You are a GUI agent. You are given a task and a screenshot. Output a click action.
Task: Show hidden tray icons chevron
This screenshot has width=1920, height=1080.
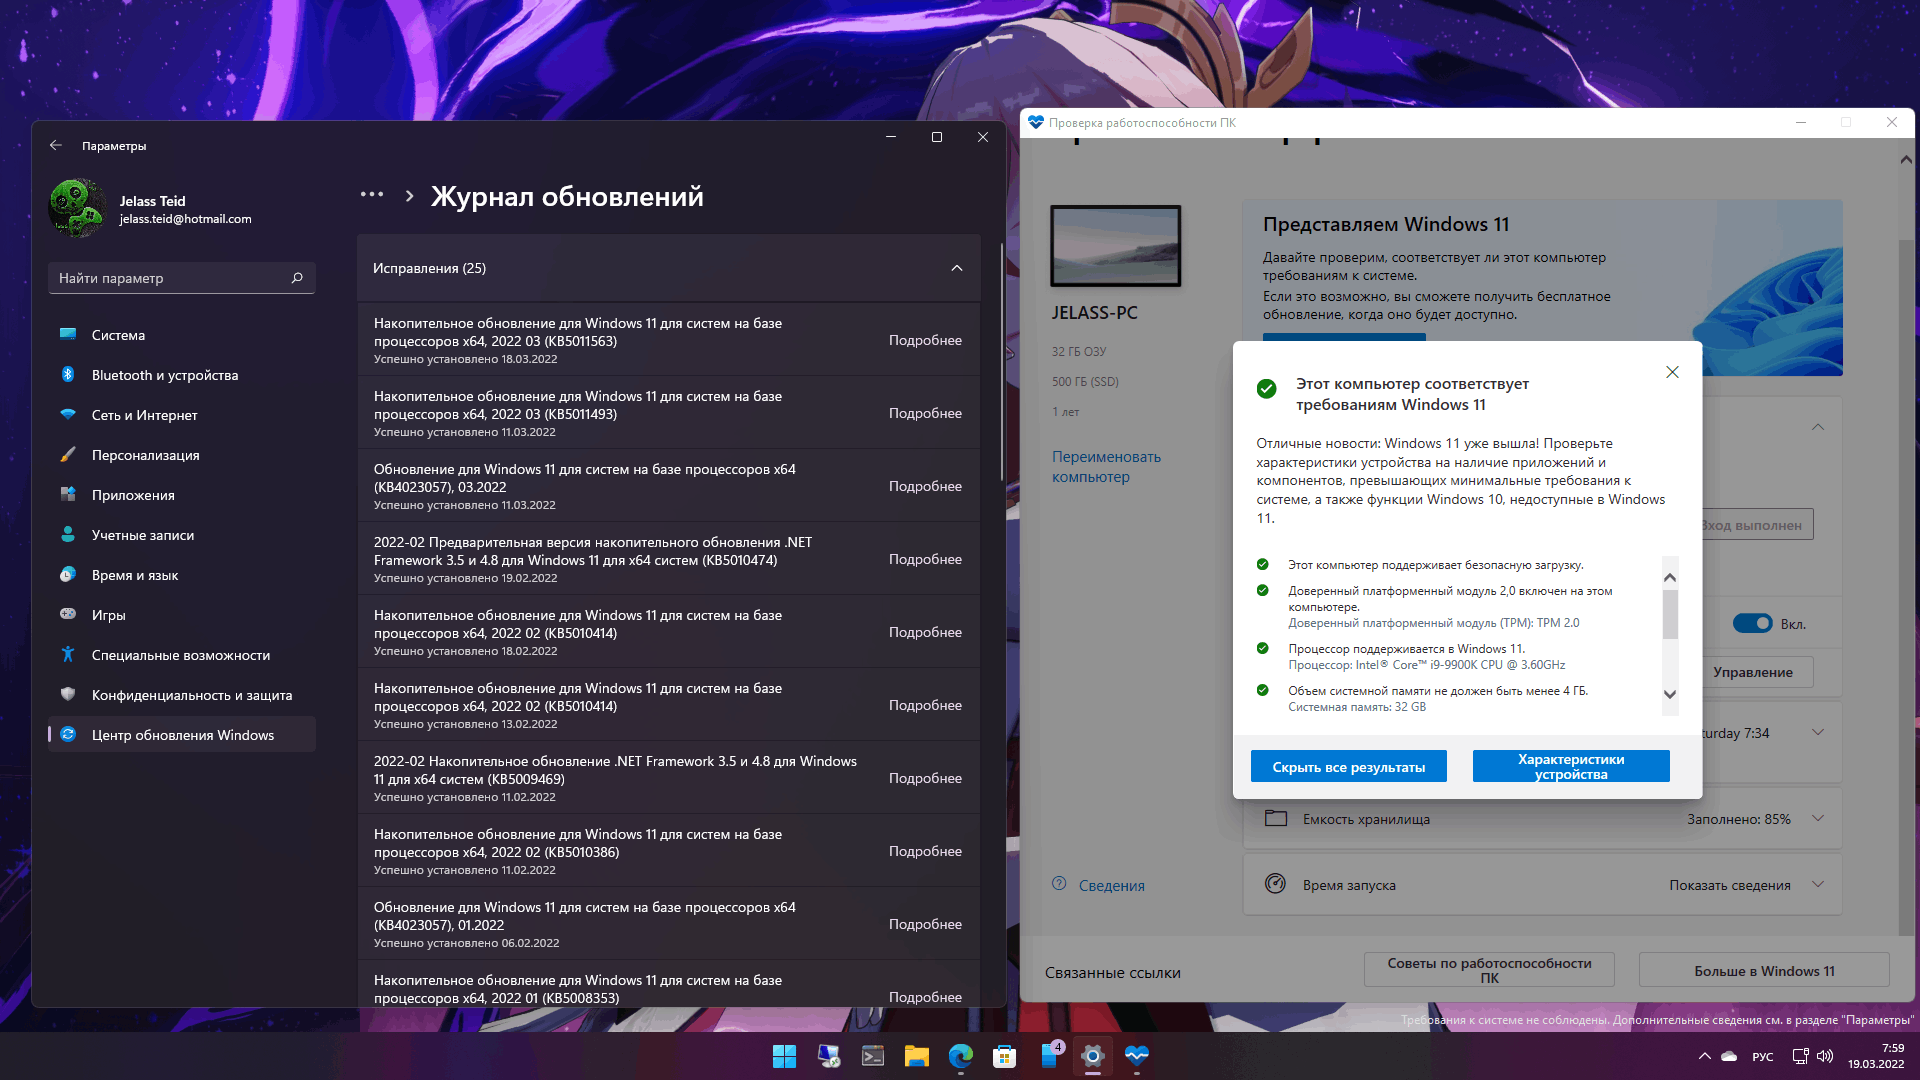[1704, 1056]
